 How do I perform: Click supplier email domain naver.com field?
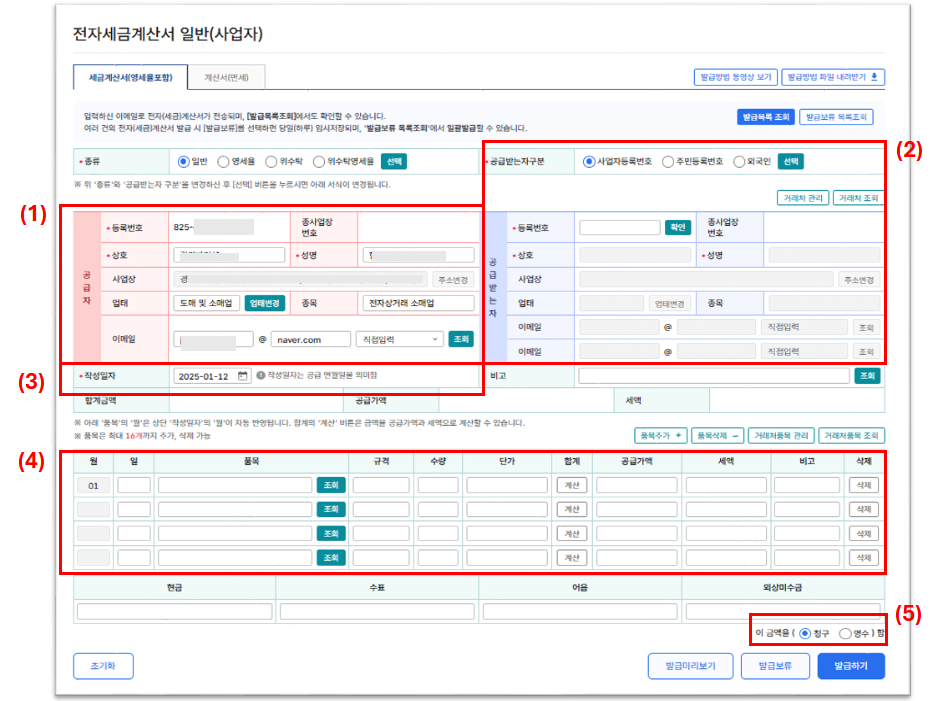tap(311, 339)
